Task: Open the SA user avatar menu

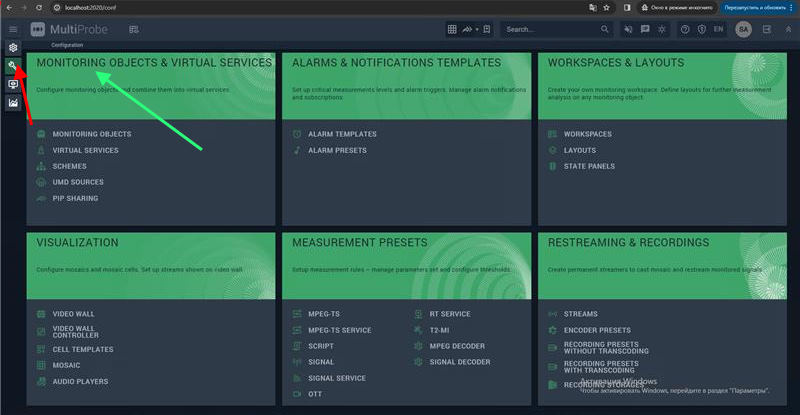Action: click(x=743, y=30)
